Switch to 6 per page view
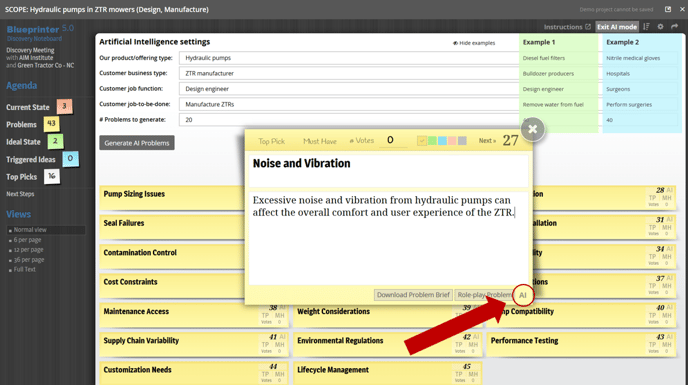Screen dimensions: 688x385 coord(27,240)
